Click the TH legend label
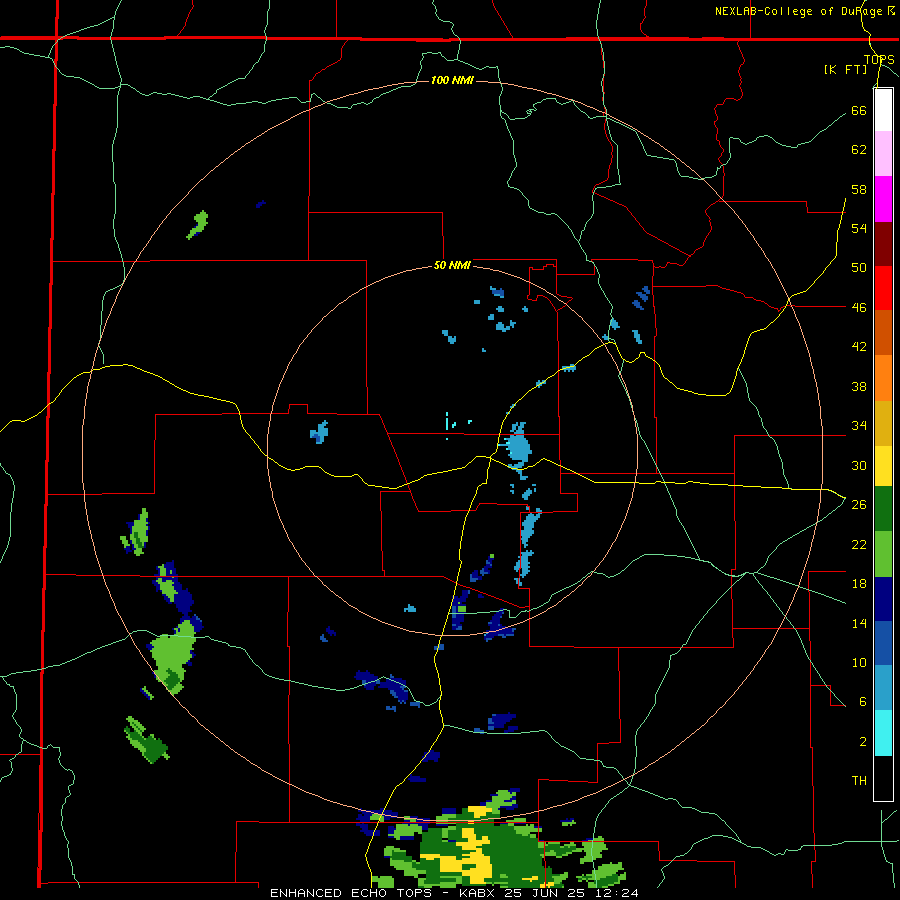This screenshot has height=900, width=900. point(859,781)
